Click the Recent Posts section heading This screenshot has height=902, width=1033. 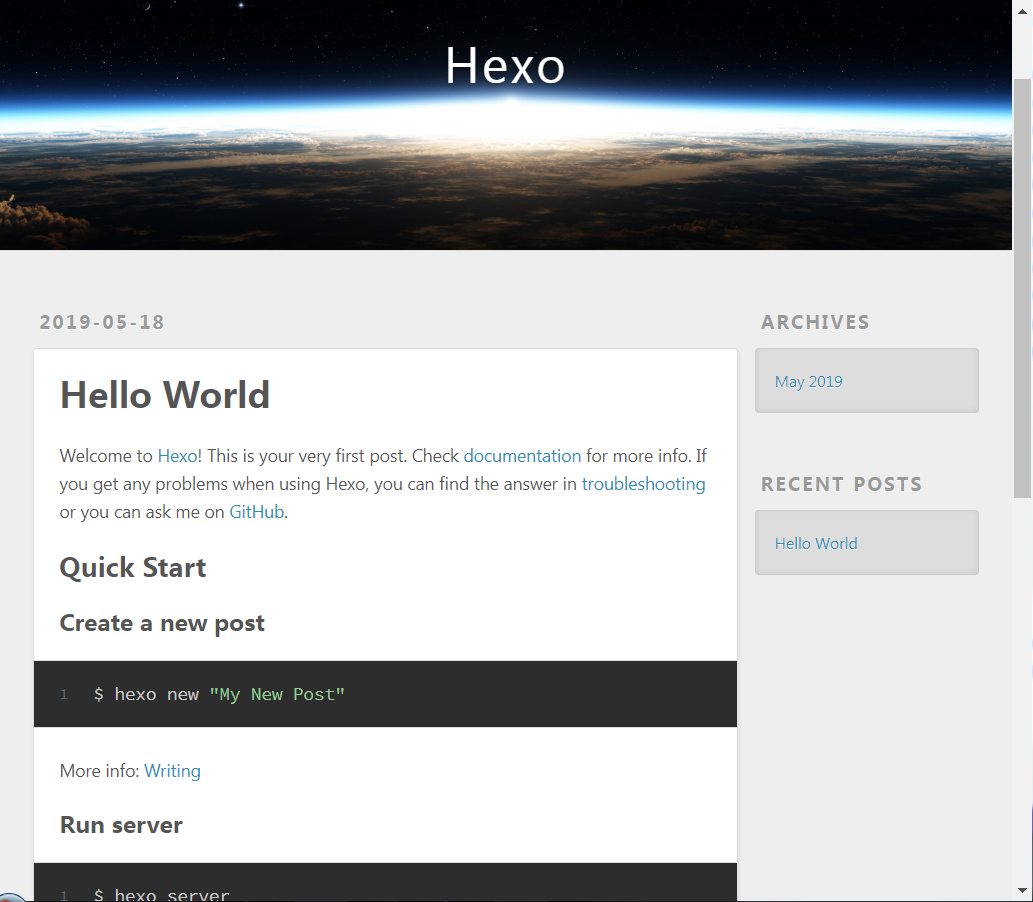pyautogui.click(x=841, y=484)
